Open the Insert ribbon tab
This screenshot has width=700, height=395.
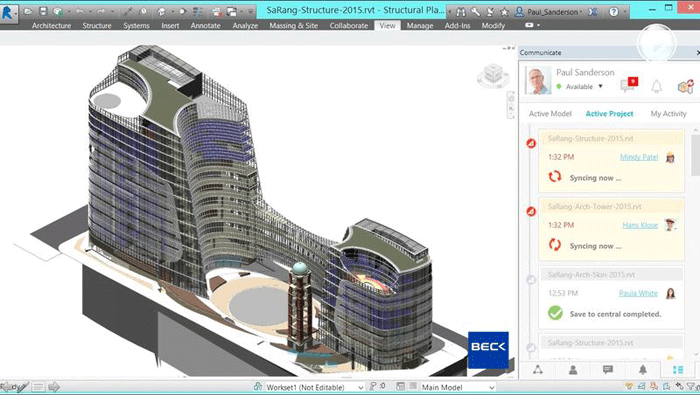click(170, 25)
